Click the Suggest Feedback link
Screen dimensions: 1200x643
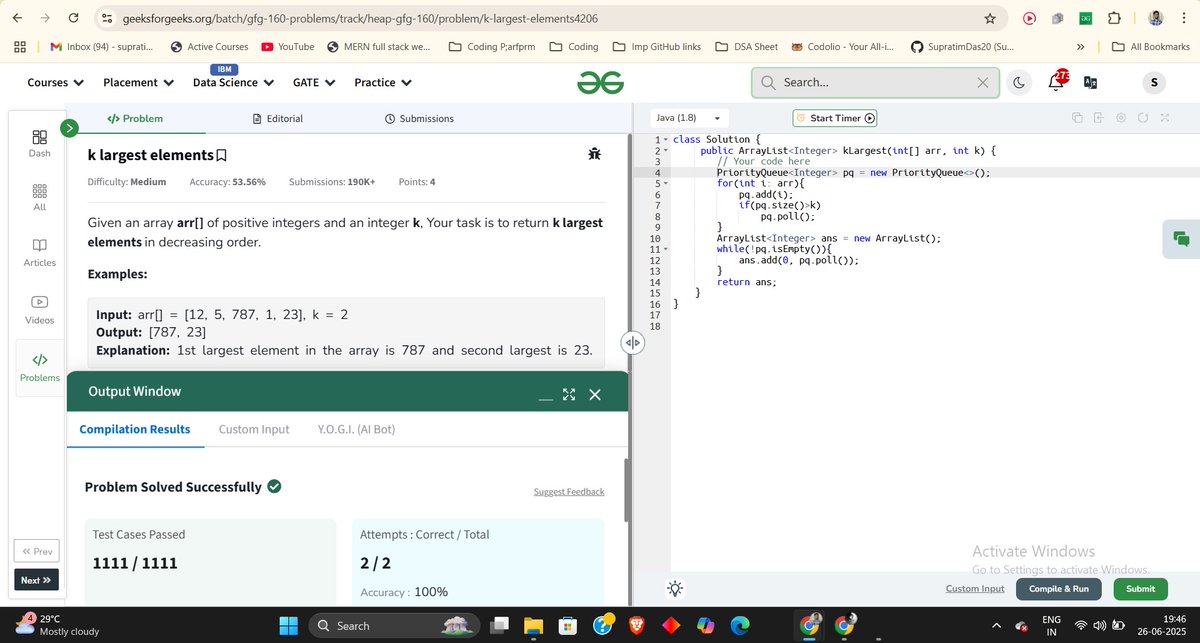click(x=569, y=492)
